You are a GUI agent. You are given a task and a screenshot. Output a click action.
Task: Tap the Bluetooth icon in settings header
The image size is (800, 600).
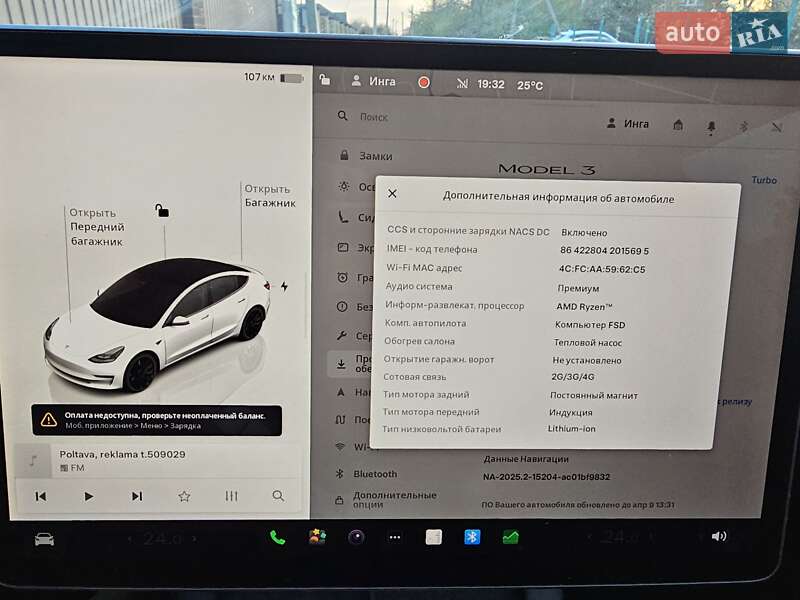(744, 126)
